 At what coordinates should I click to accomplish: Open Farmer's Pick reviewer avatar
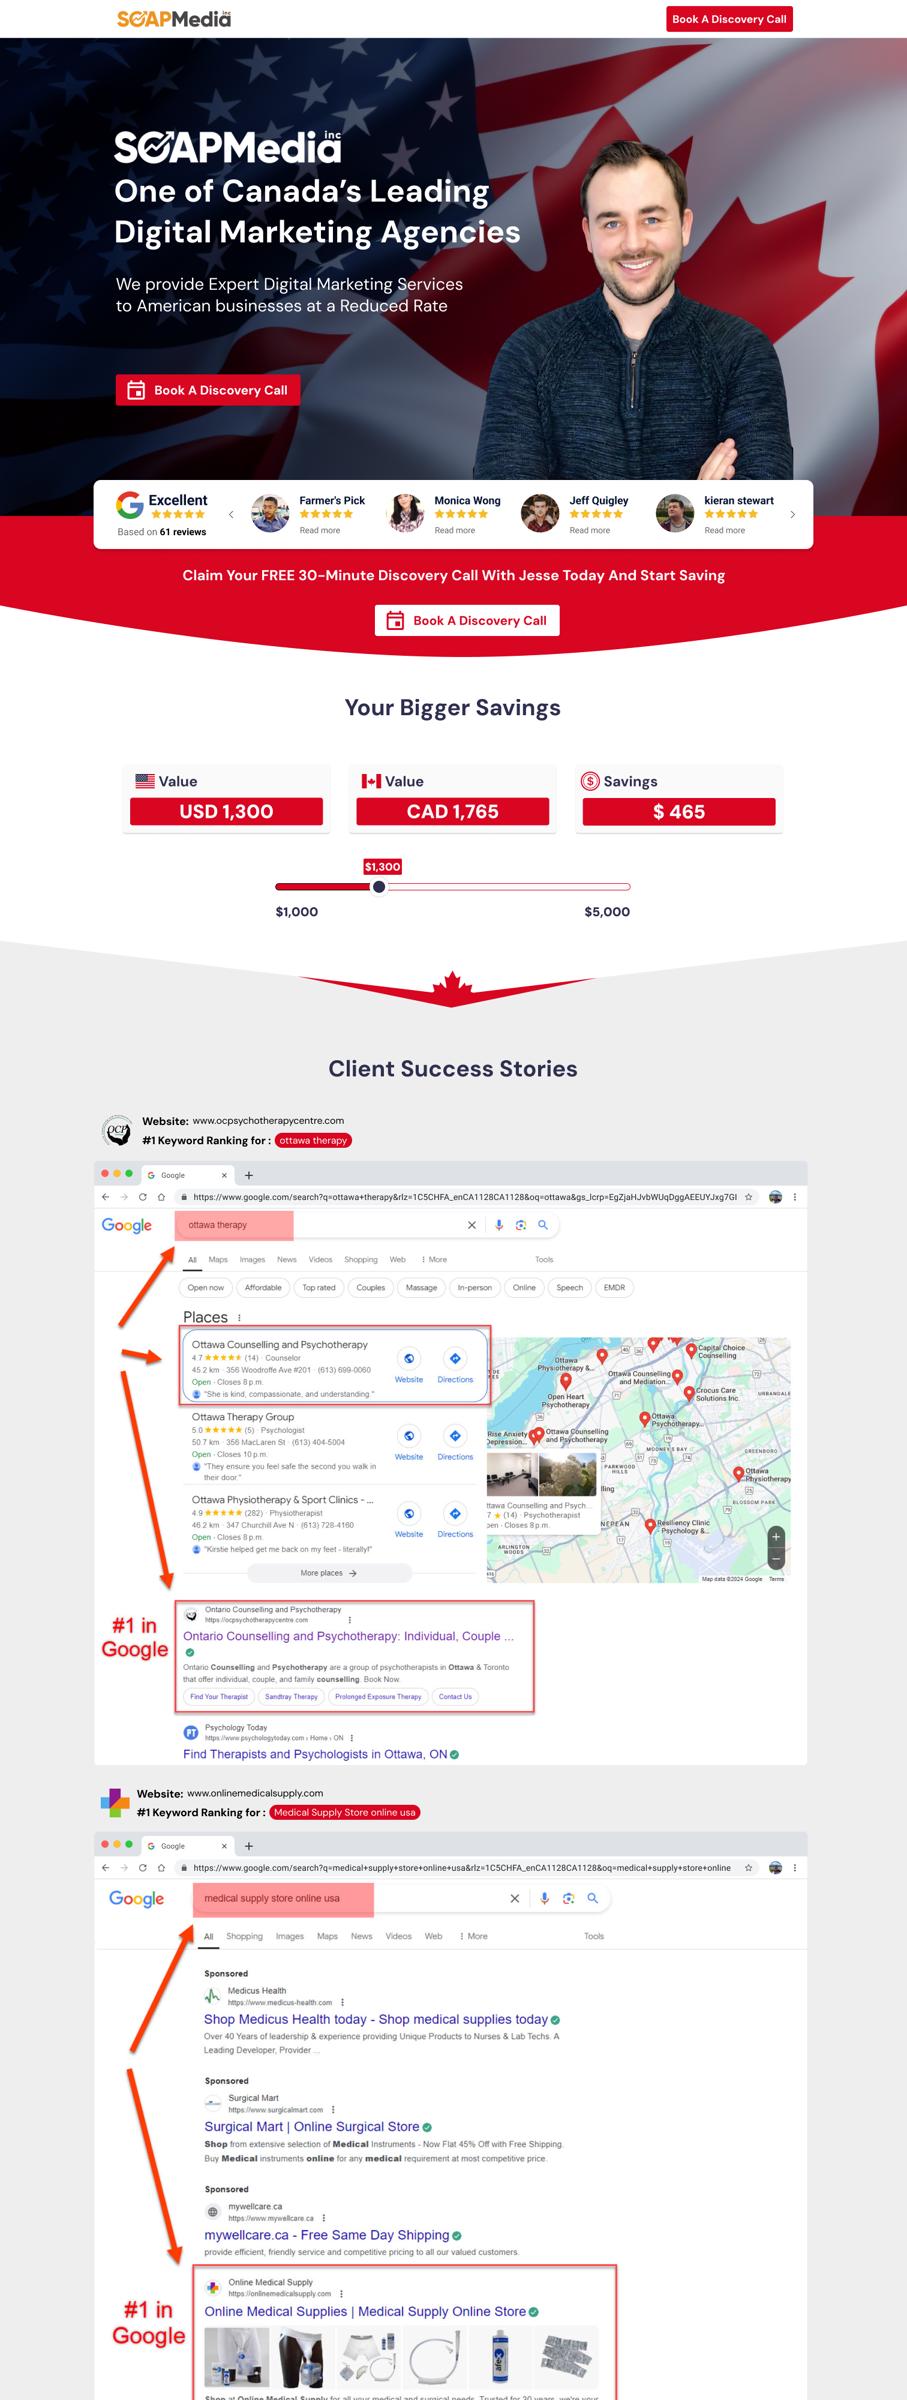click(x=270, y=514)
